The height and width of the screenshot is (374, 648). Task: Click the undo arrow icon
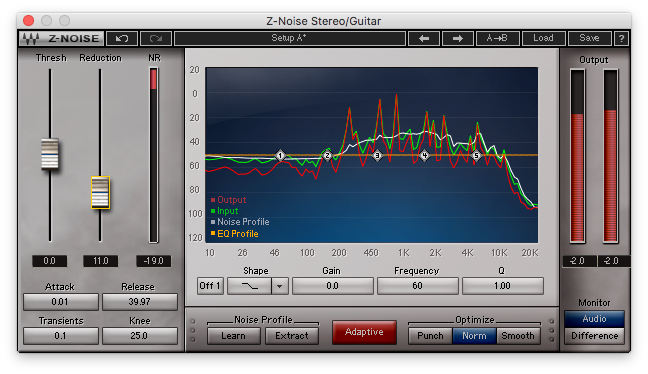click(122, 38)
